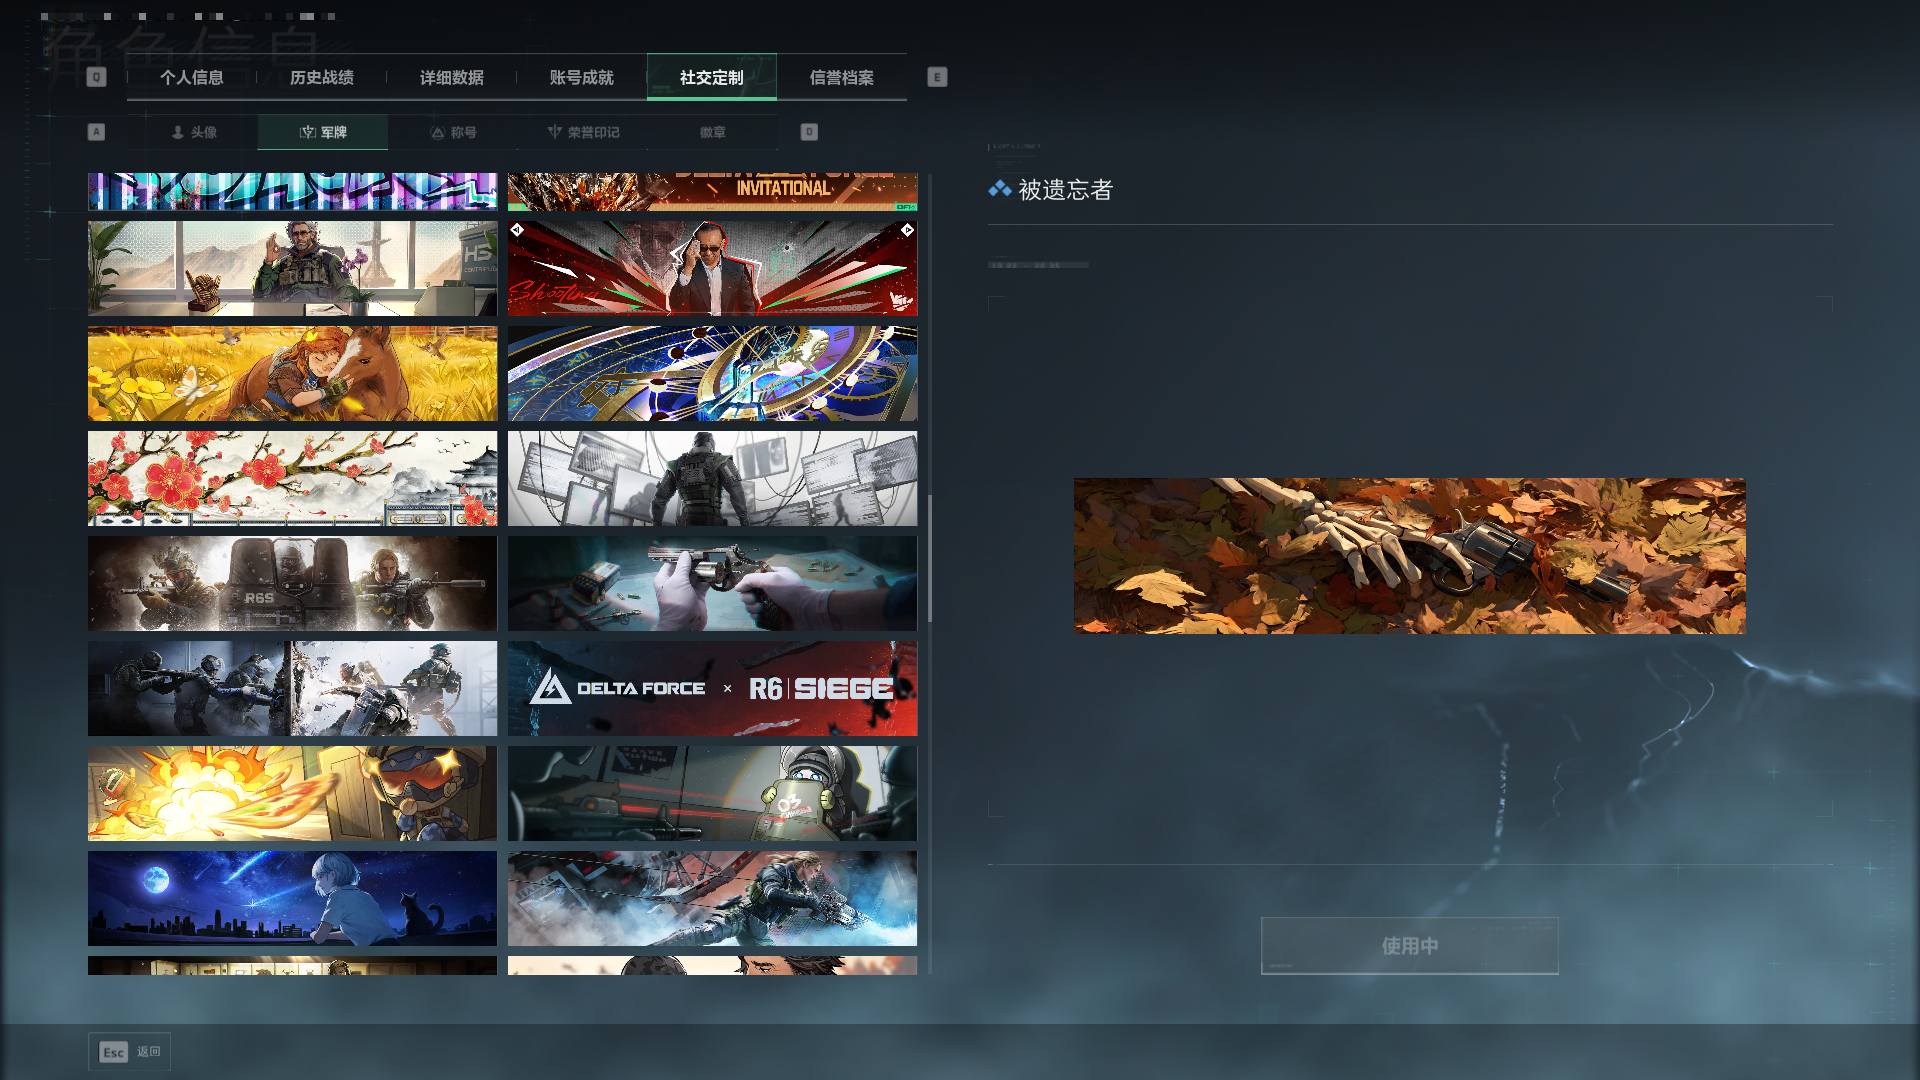
Task: Click the E next-tab key icon
Action: click(937, 77)
